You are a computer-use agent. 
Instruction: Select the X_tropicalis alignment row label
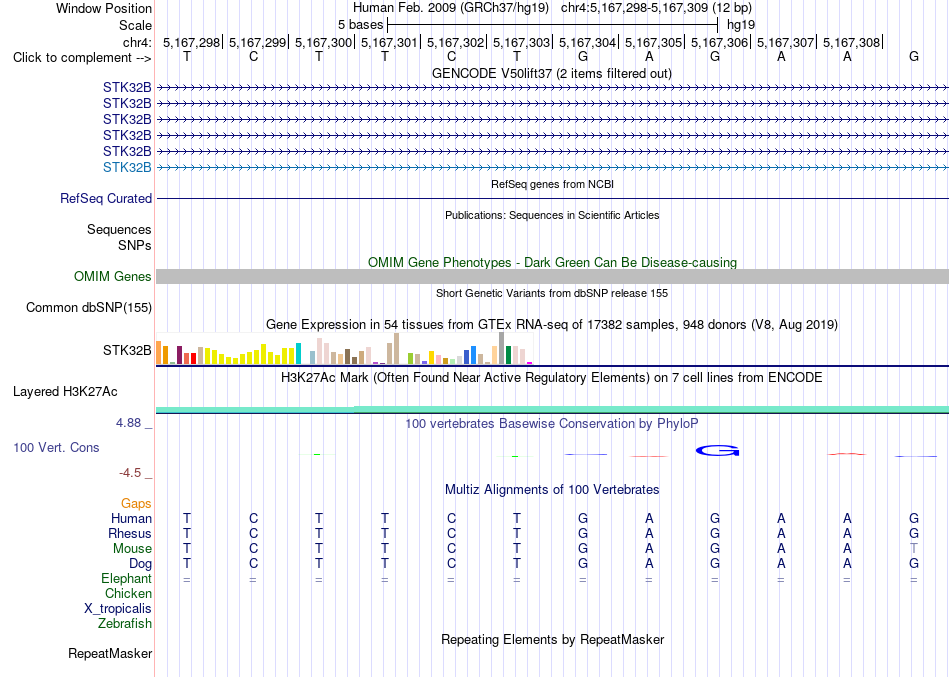118,609
